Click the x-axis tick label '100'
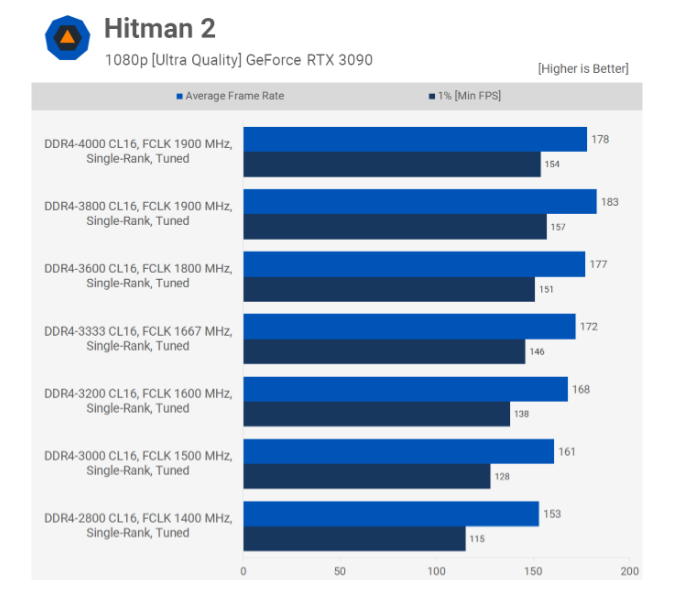675x589 pixels. 437,572
